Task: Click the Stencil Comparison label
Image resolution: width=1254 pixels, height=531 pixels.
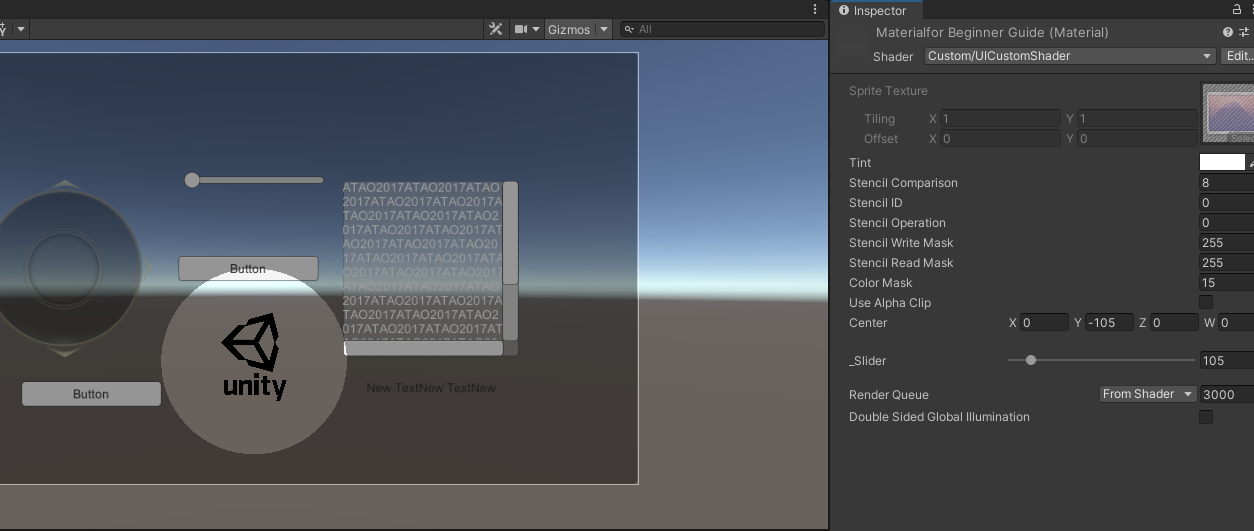Action: click(903, 183)
